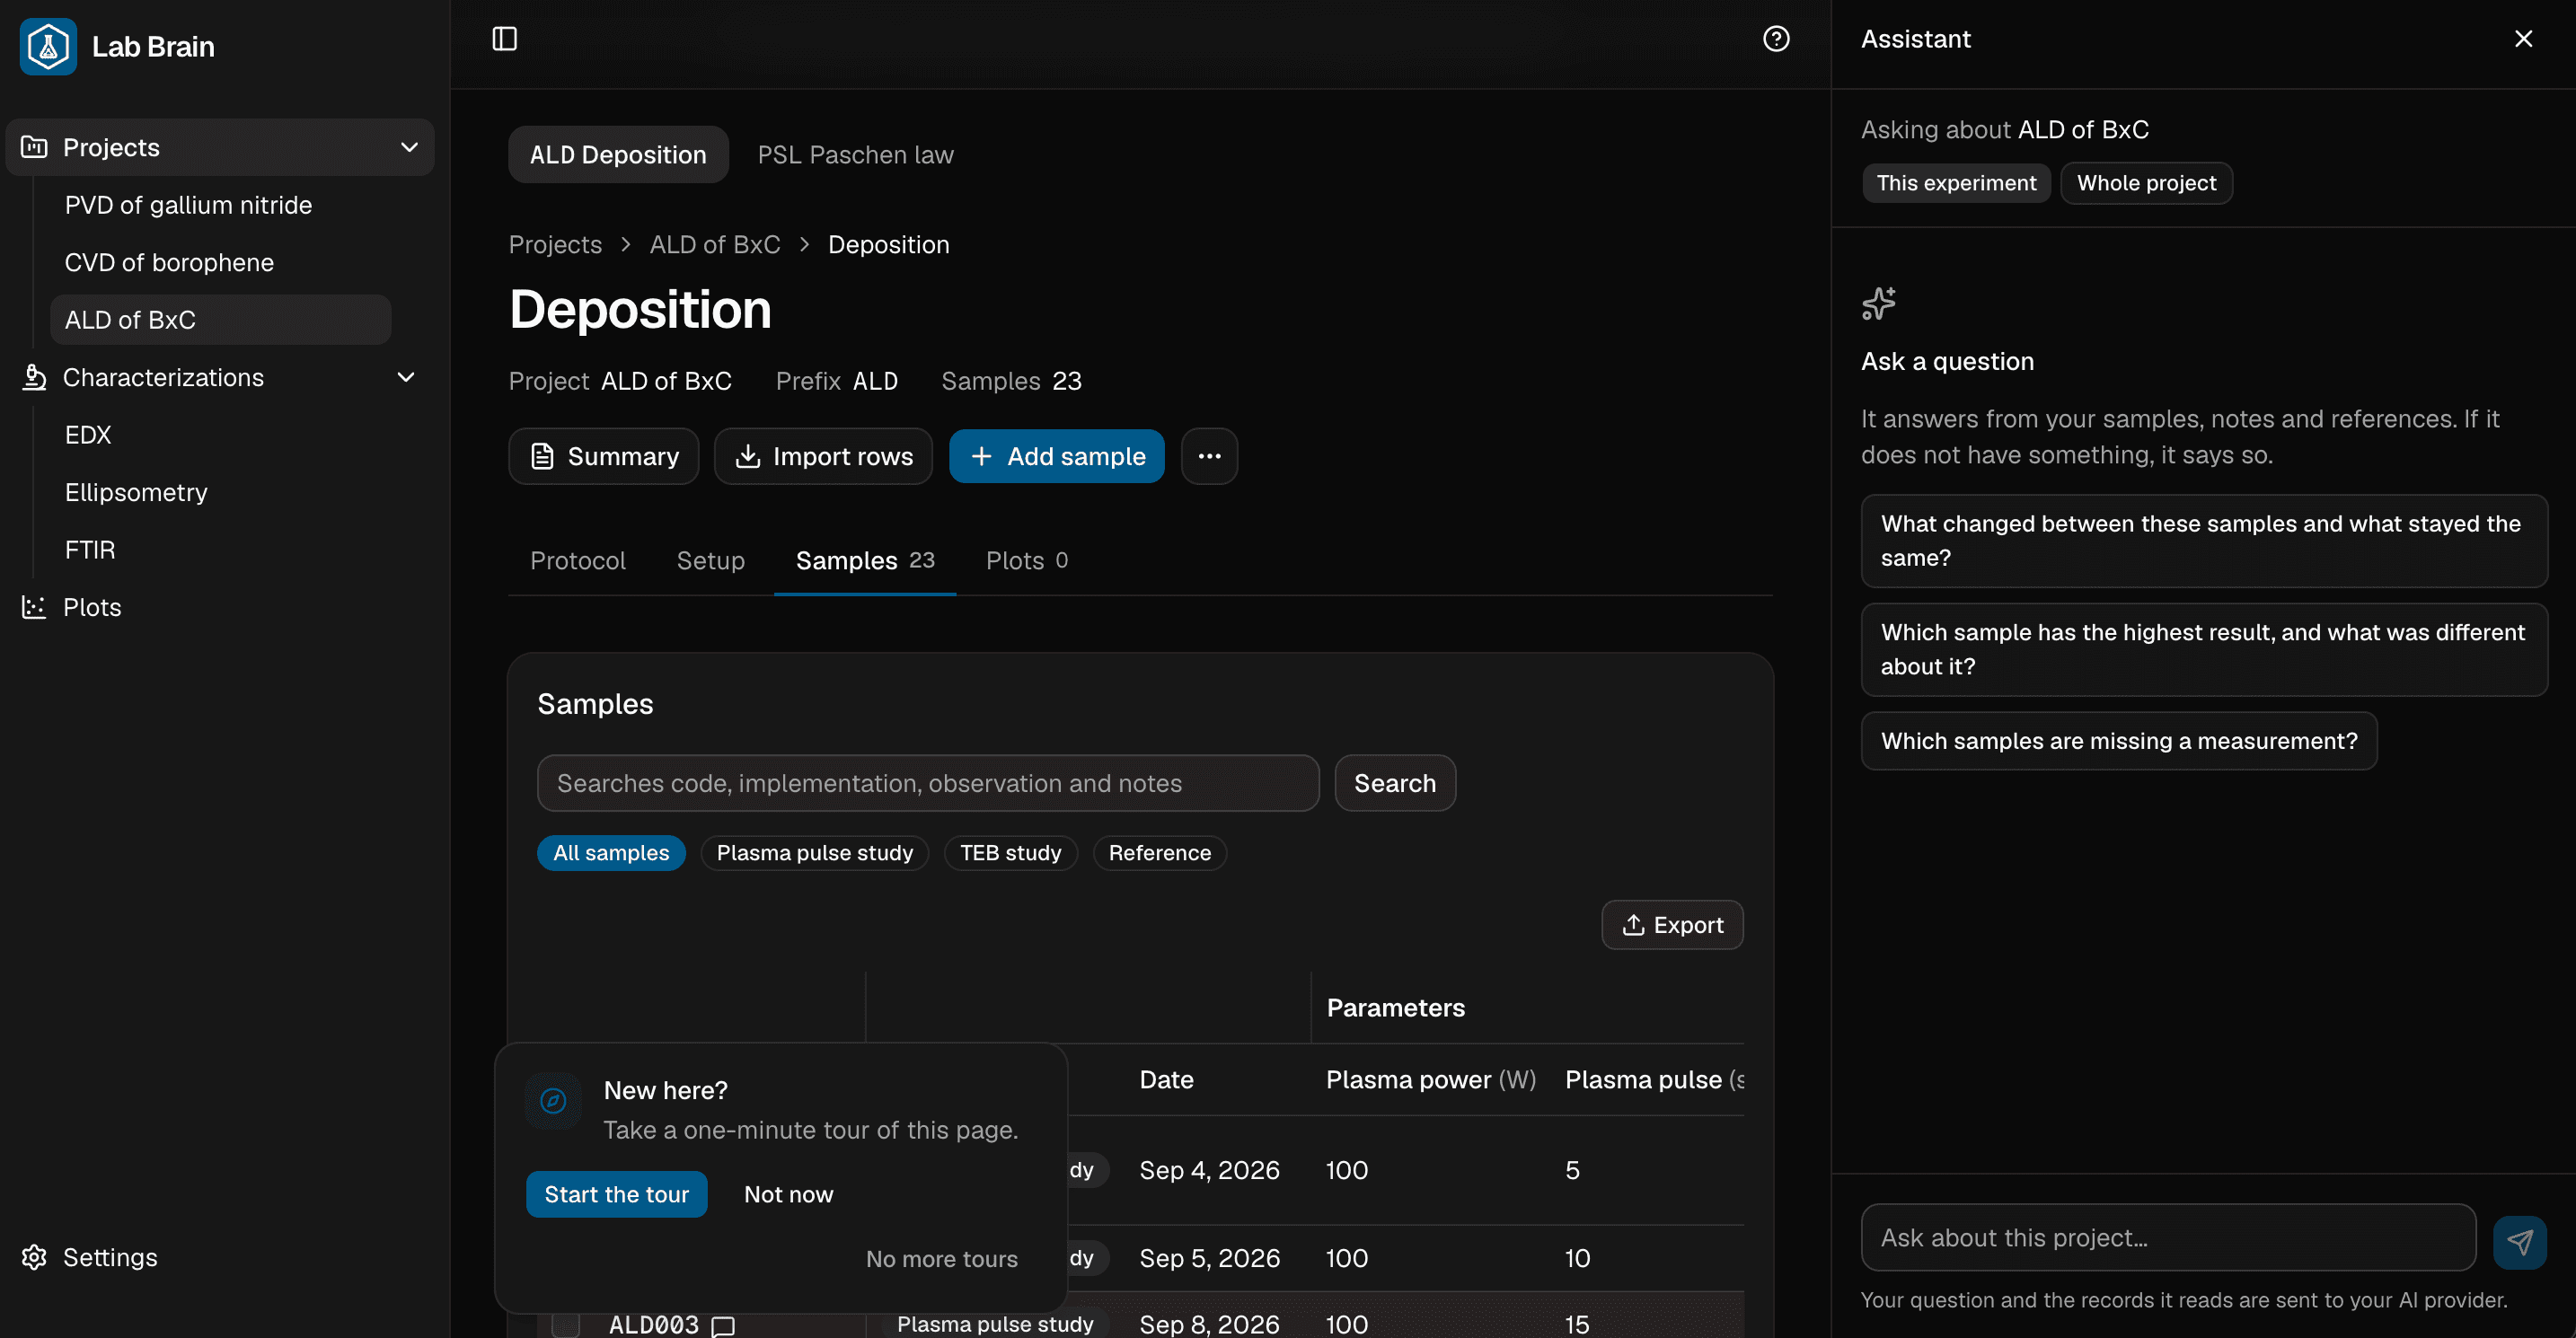Focus the Ask about this project input

tap(2167, 1238)
